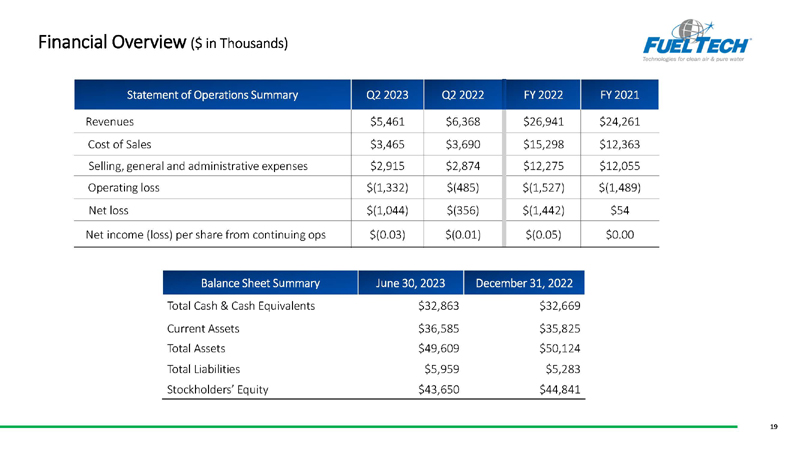800x450 pixels.
Task: Click Net income per share row label
Action: click(206, 235)
